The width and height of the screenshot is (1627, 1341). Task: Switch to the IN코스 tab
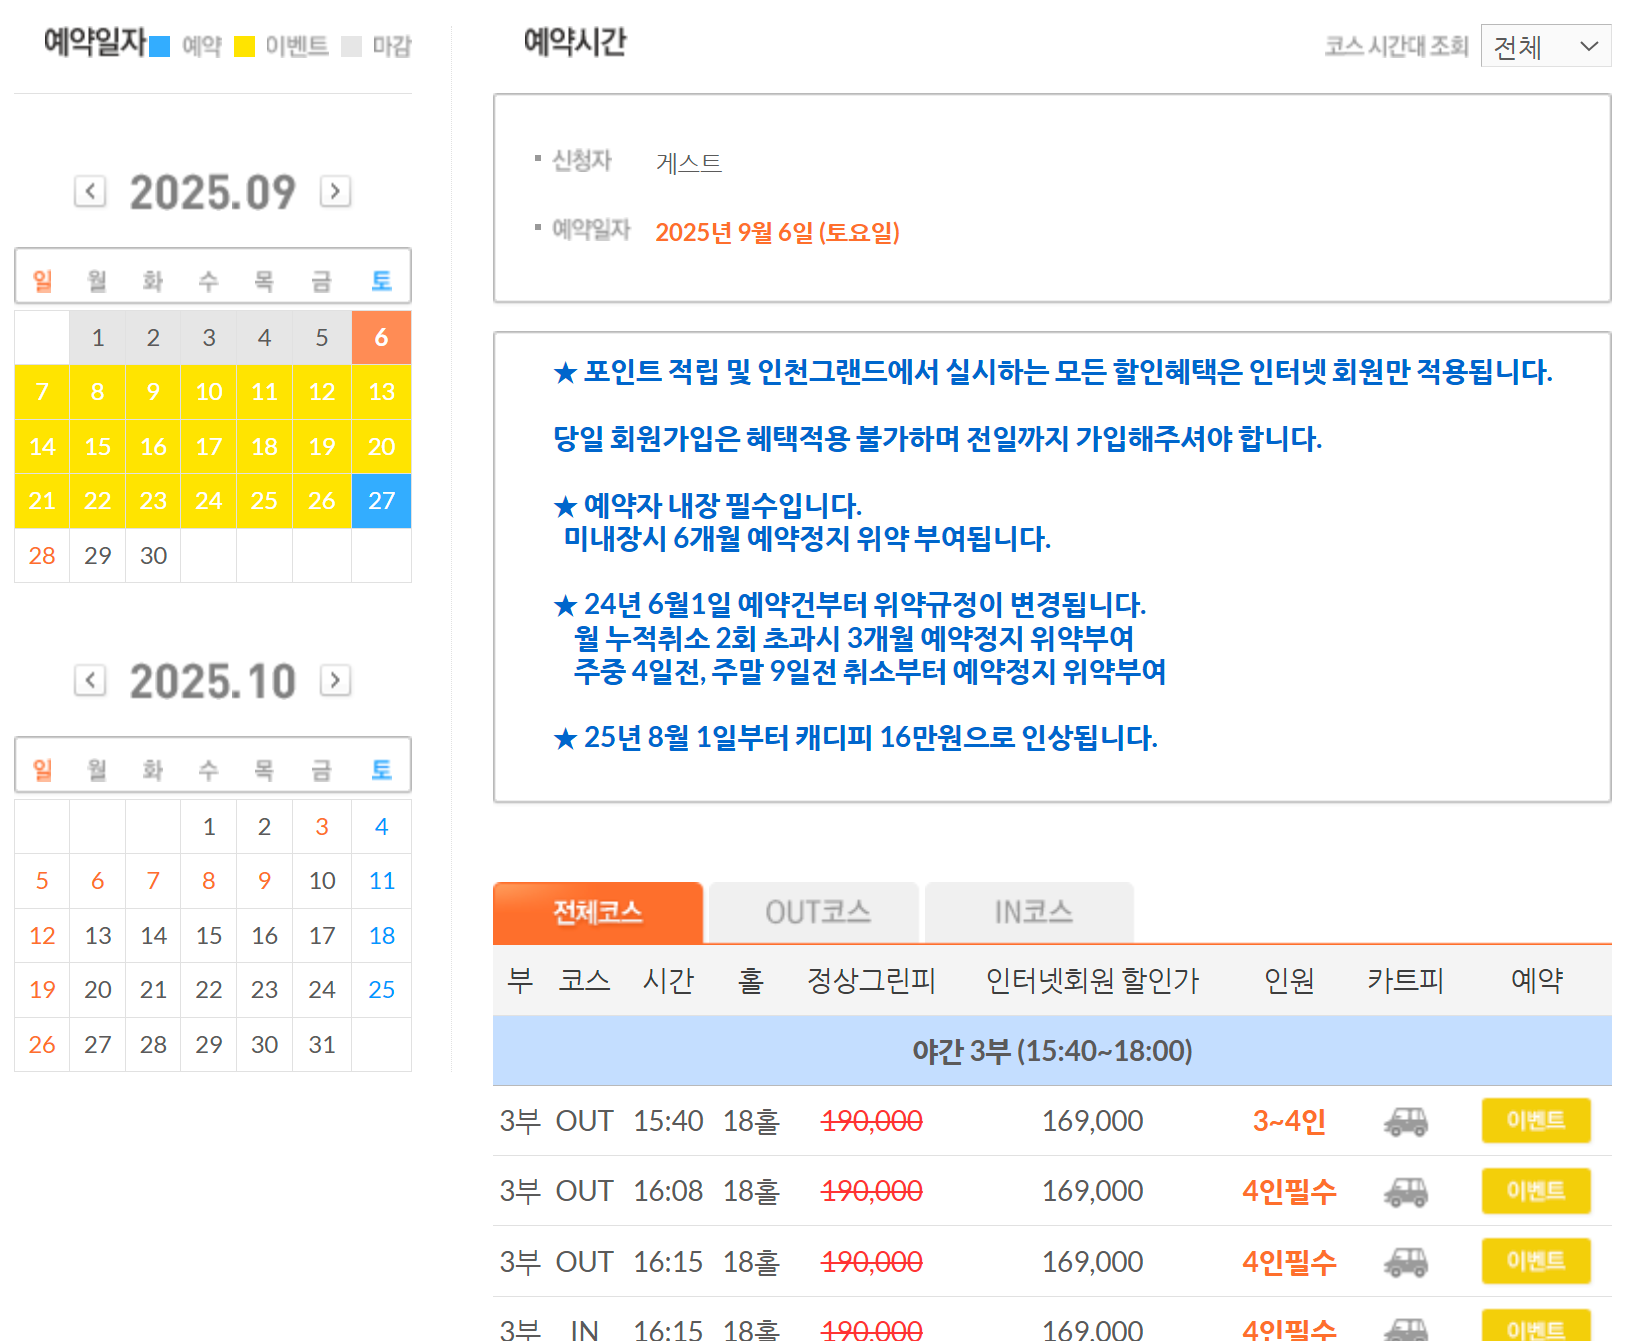(x=1032, y=912)
